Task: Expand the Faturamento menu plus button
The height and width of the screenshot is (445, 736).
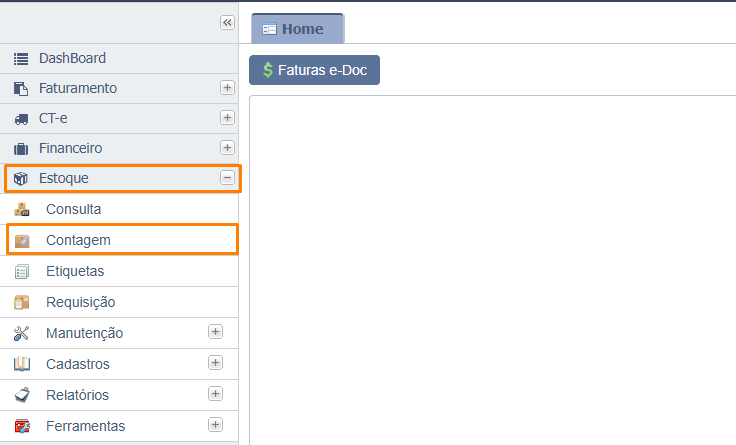Action: tap(227, 88)
